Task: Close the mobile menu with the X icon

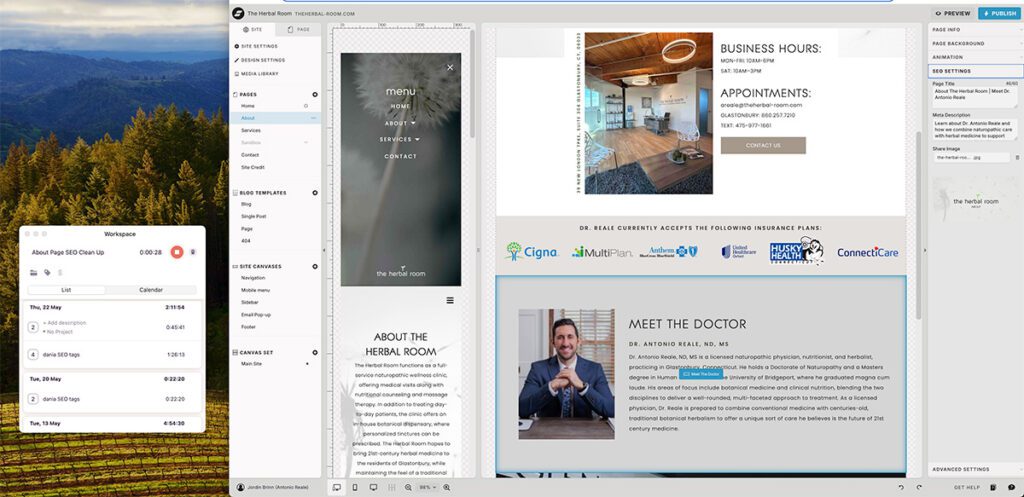Action: coord(449,67)
